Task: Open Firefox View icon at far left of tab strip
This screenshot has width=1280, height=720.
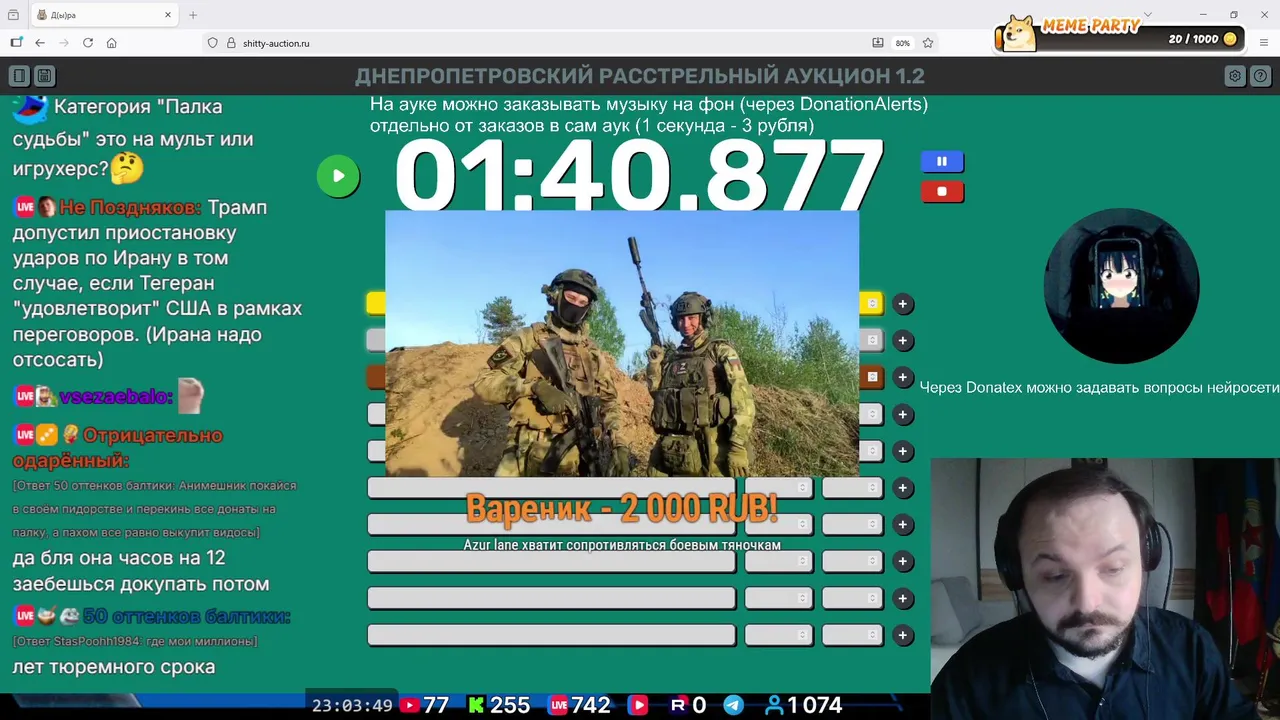Action: (x=13, y=15)
